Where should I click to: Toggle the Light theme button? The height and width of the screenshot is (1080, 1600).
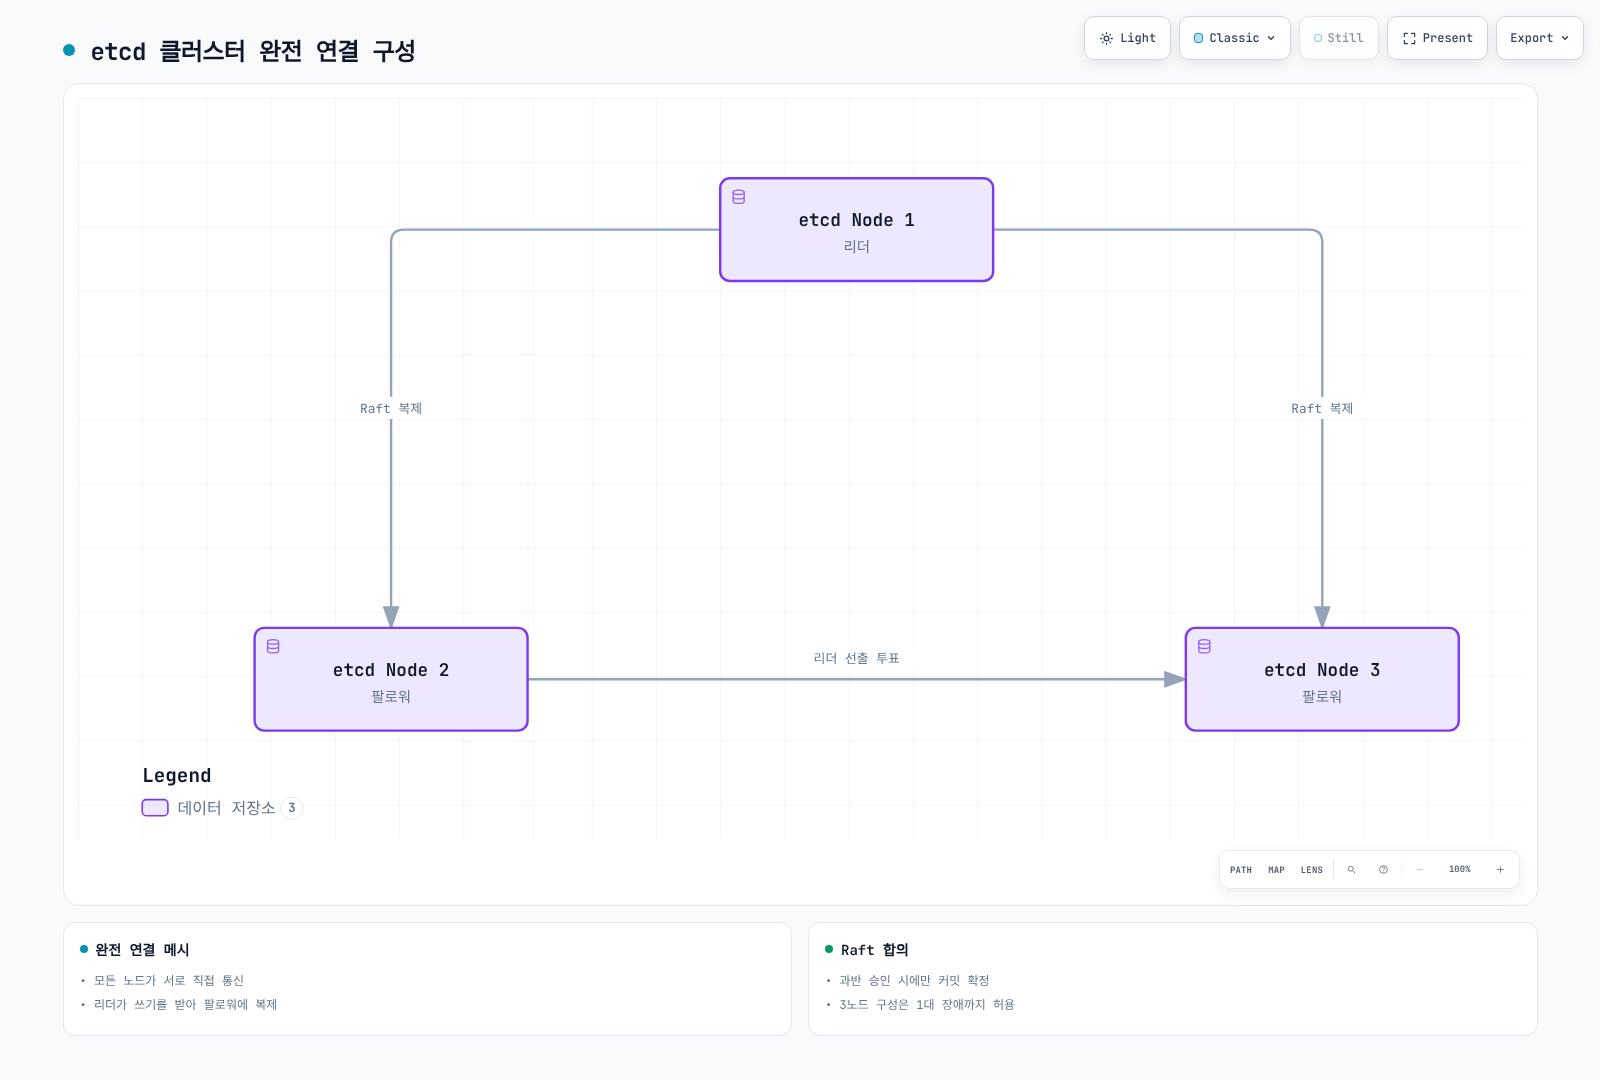[1127, 38]
